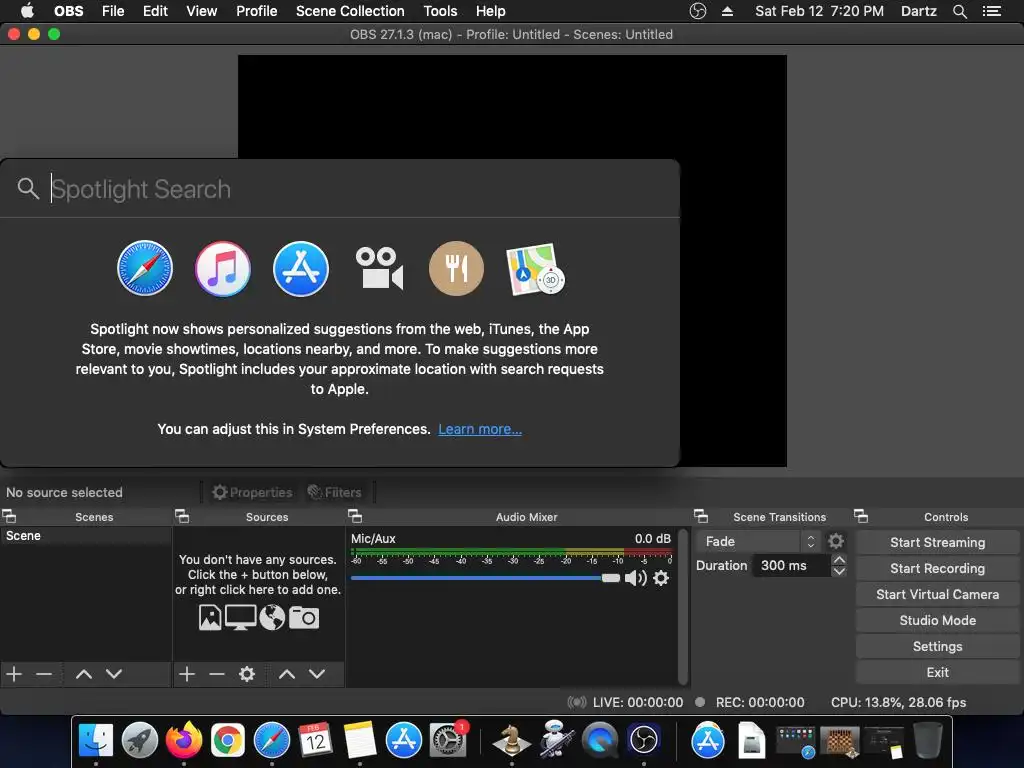Float the Audio Mixer dock panel

(x=355, y=516)
